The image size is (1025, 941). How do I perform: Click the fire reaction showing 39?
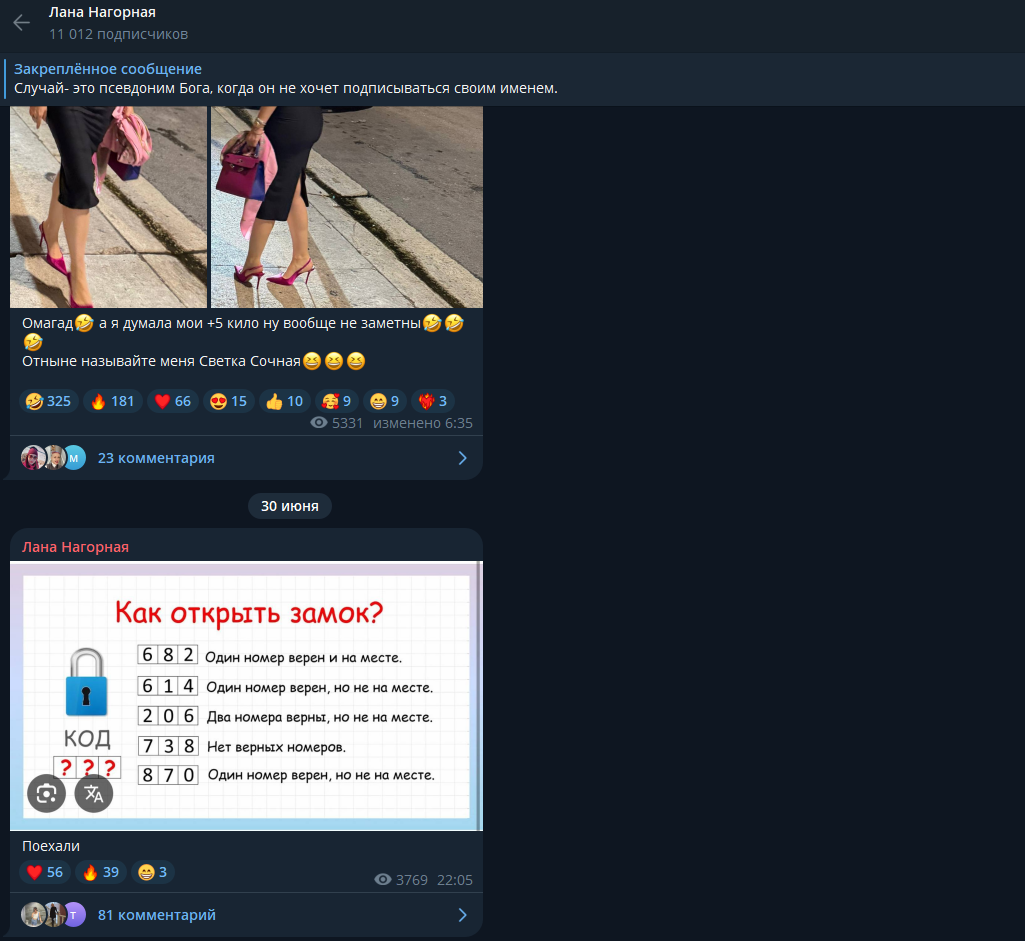coord(100,872)
